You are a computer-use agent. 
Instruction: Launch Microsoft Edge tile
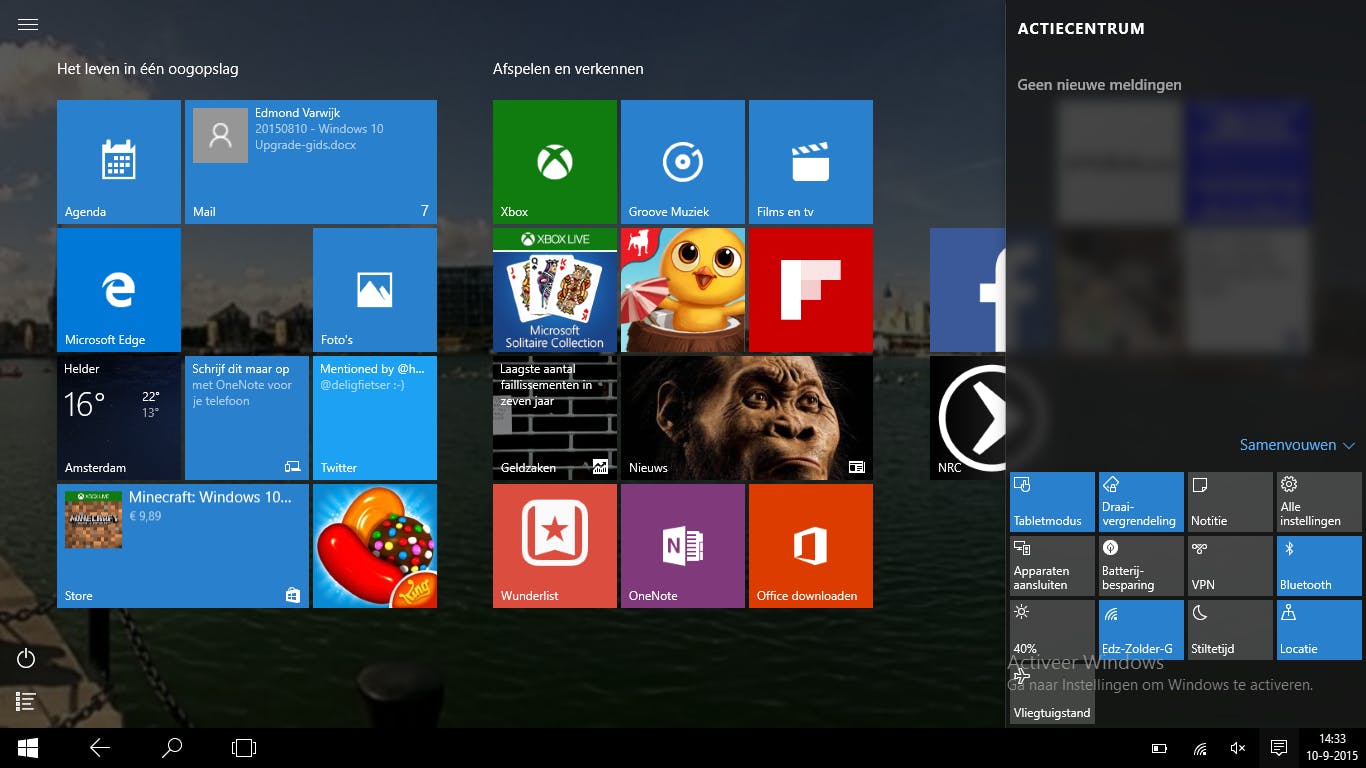[x=119, y=290]
